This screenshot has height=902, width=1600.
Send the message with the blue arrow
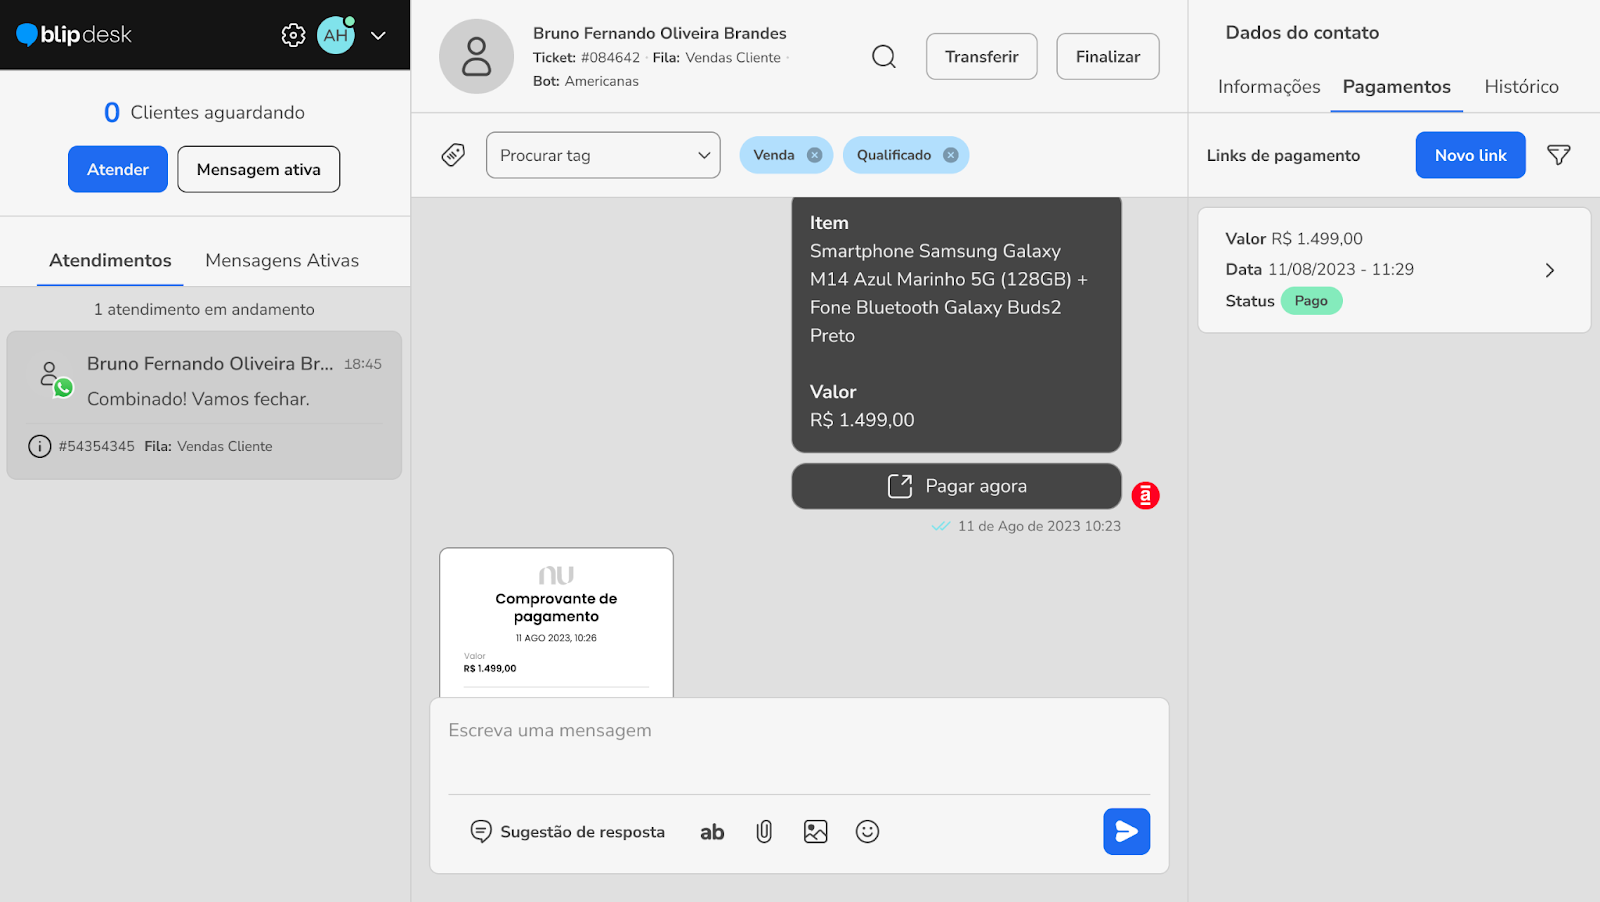point(1127,831)
